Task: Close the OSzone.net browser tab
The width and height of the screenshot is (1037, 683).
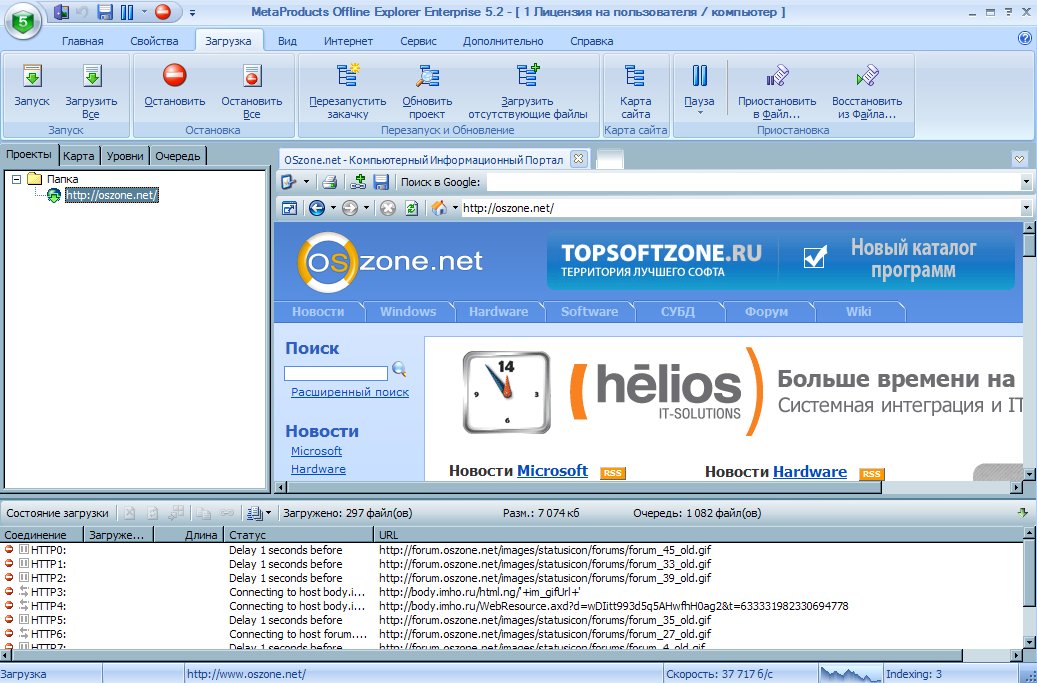Action: tap(578, 159)
